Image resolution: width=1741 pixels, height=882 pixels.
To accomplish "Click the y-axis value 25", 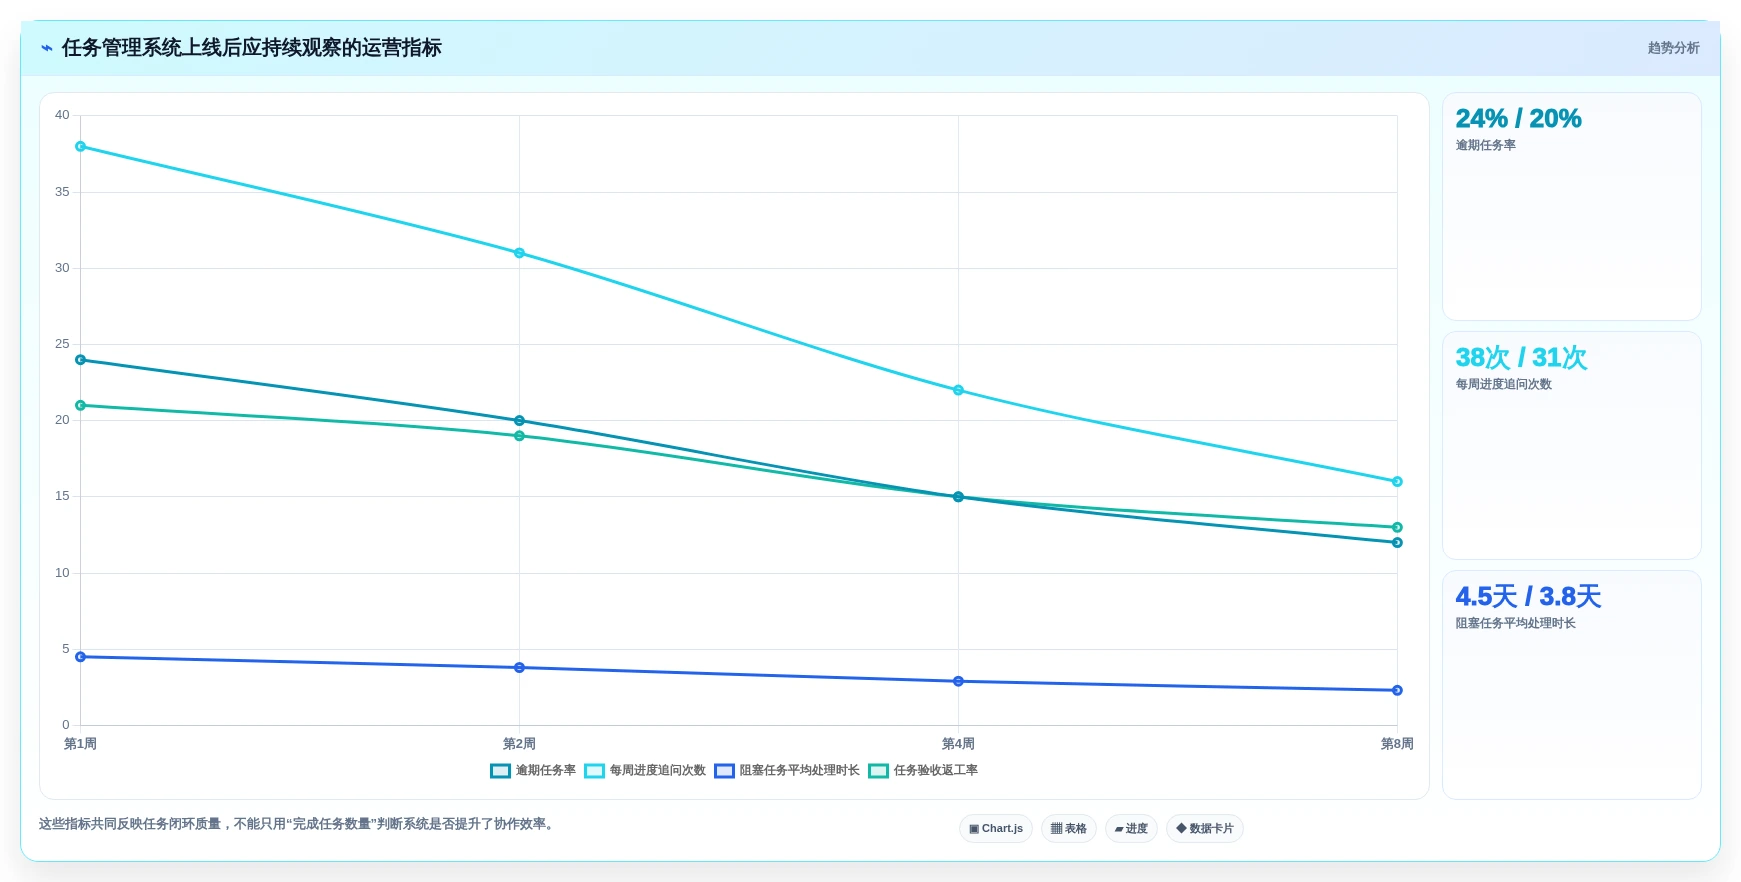I will coord(62,344).
